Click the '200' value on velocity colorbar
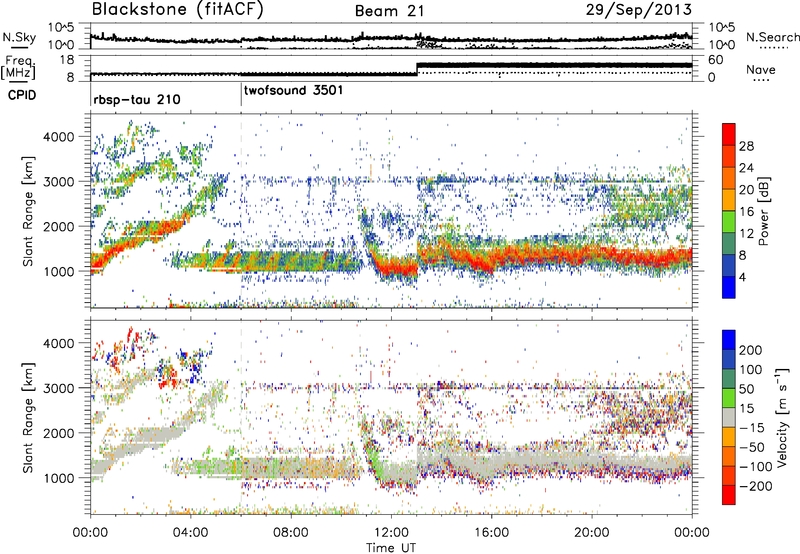 [750, 350]
